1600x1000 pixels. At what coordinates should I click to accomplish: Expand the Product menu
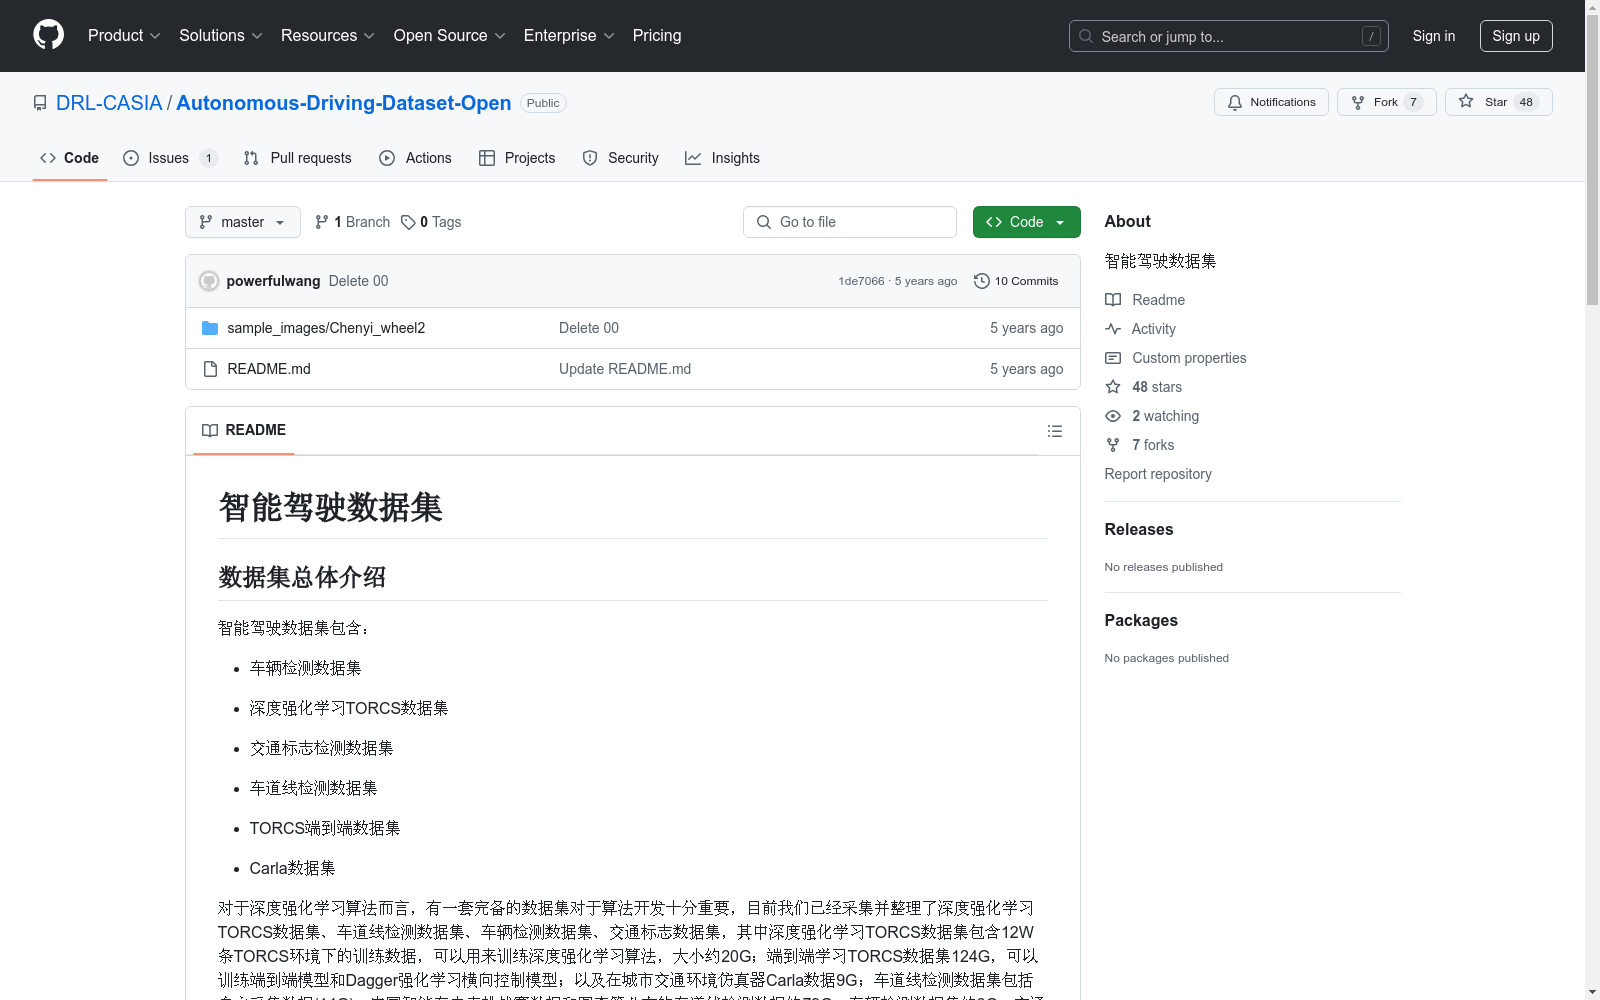[x=124, y=35]
